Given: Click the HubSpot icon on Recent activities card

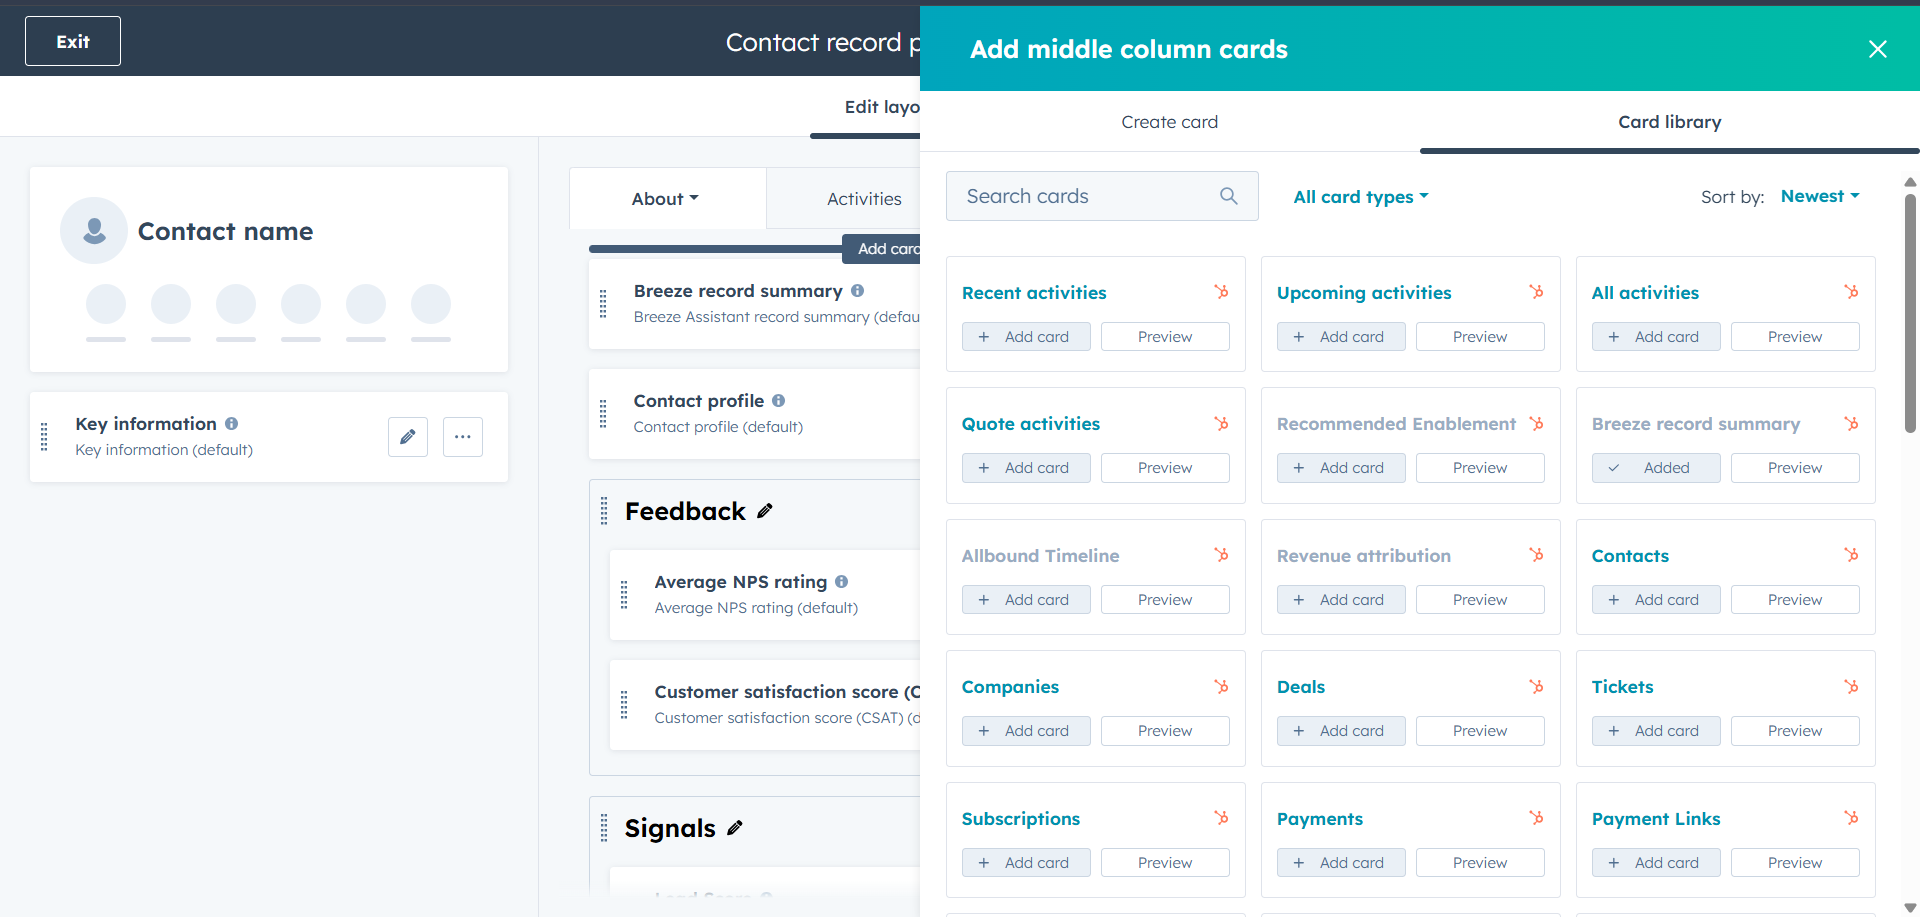Looking at the screenshot, I should [x=1221, y=292].
